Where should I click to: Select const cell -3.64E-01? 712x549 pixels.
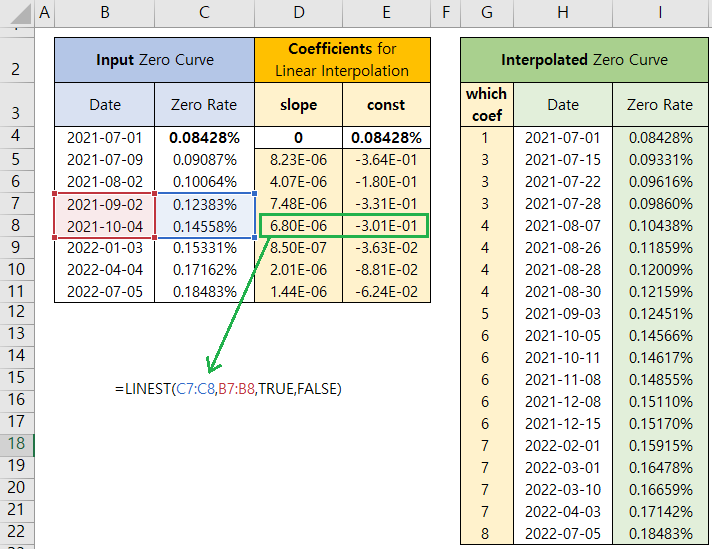pos(386,160)
